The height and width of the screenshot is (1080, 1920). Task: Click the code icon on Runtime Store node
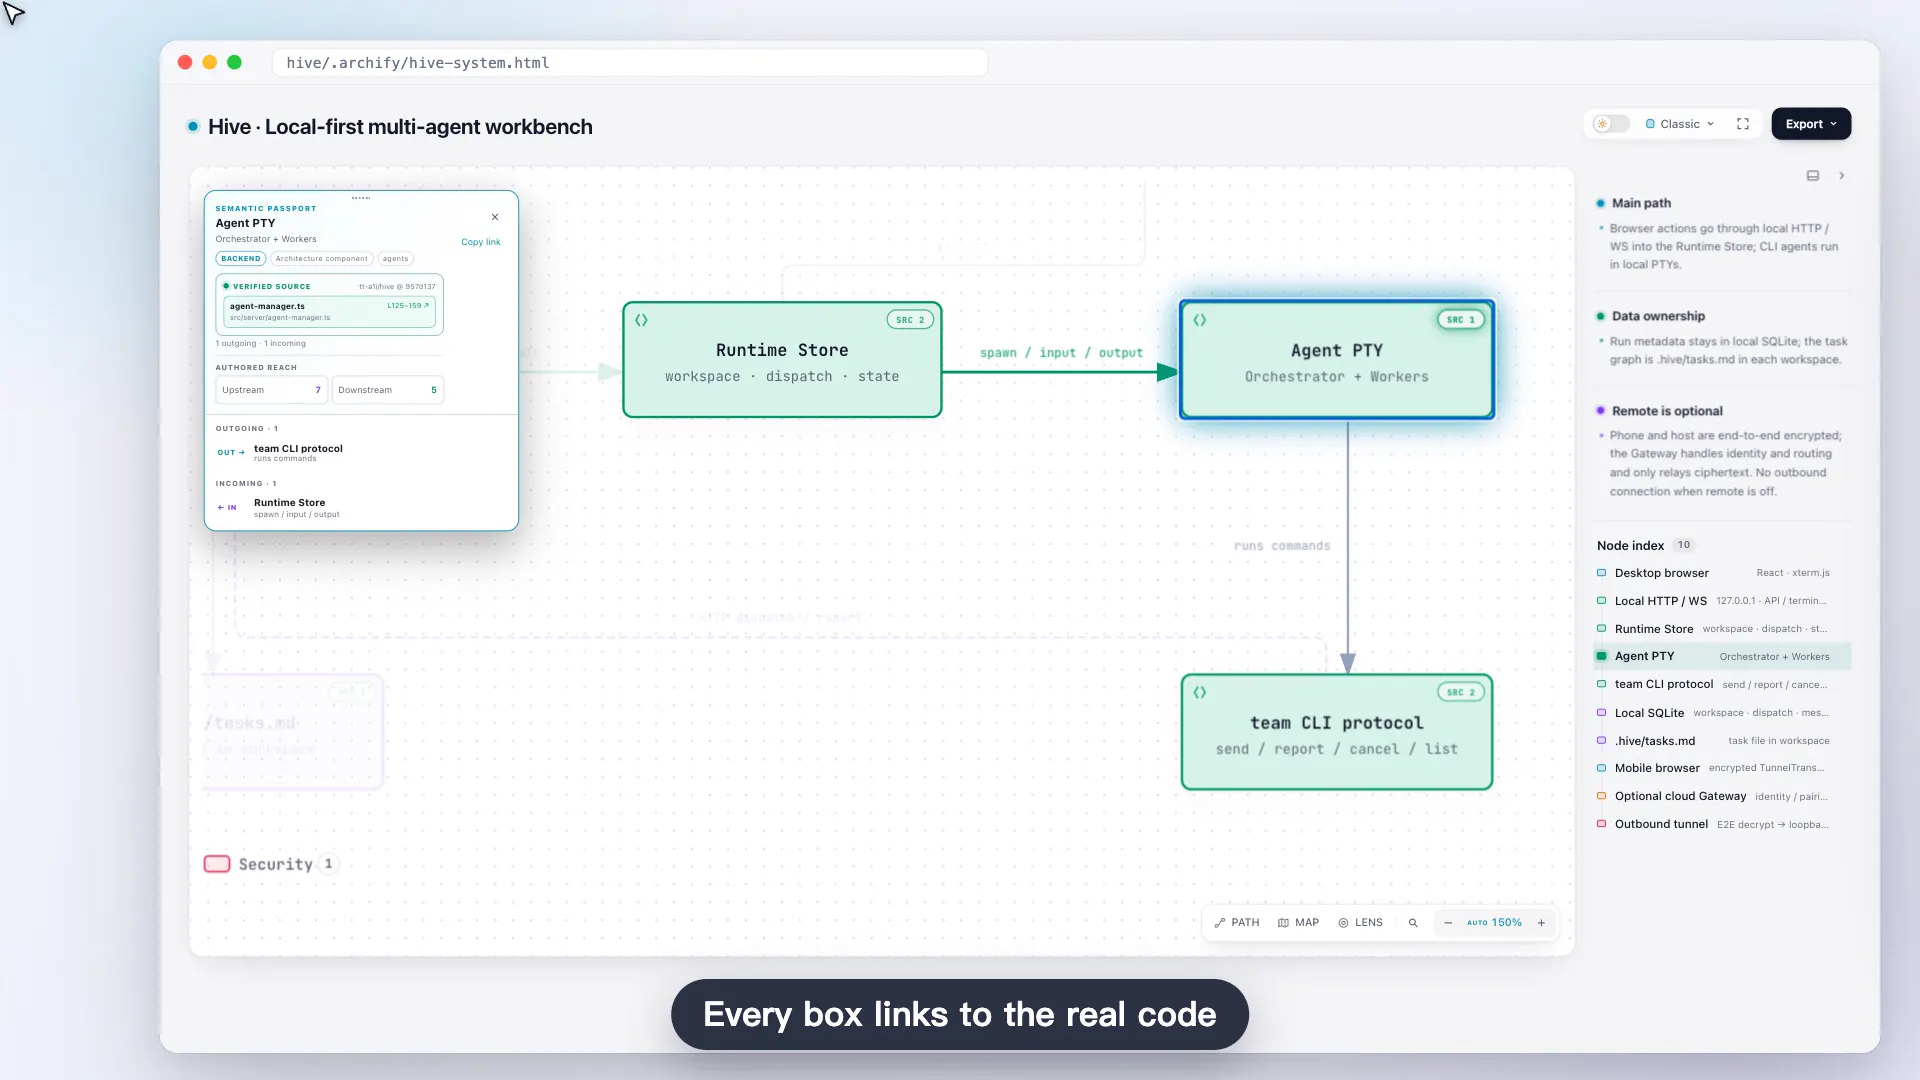point(642,320)
